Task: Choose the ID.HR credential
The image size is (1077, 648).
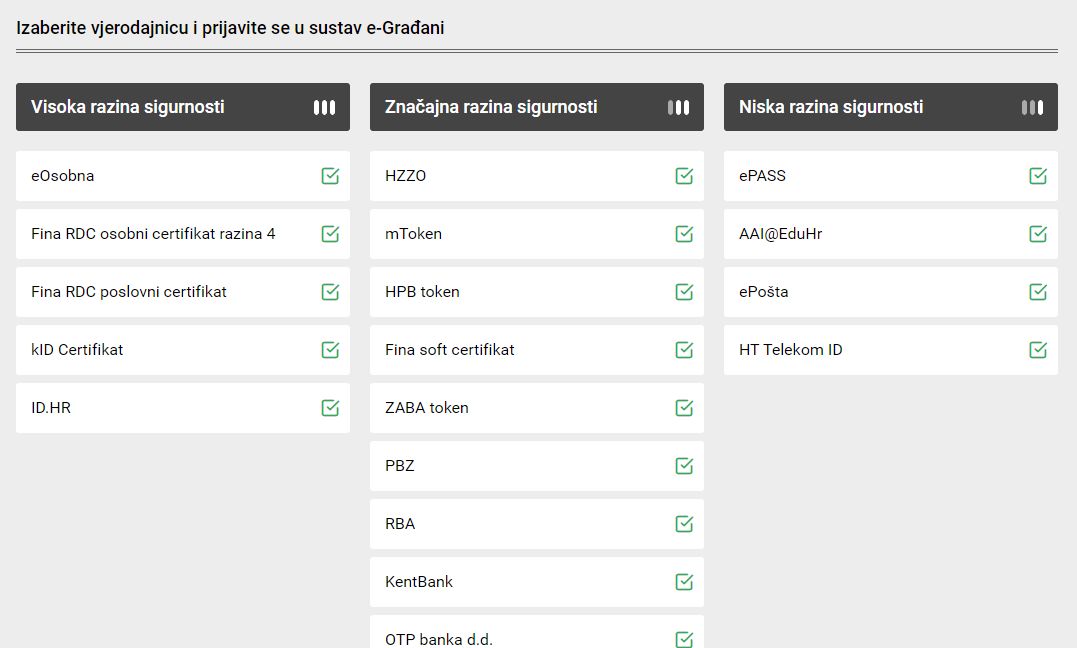Action: pyautogui.click(x=183, y=408)
